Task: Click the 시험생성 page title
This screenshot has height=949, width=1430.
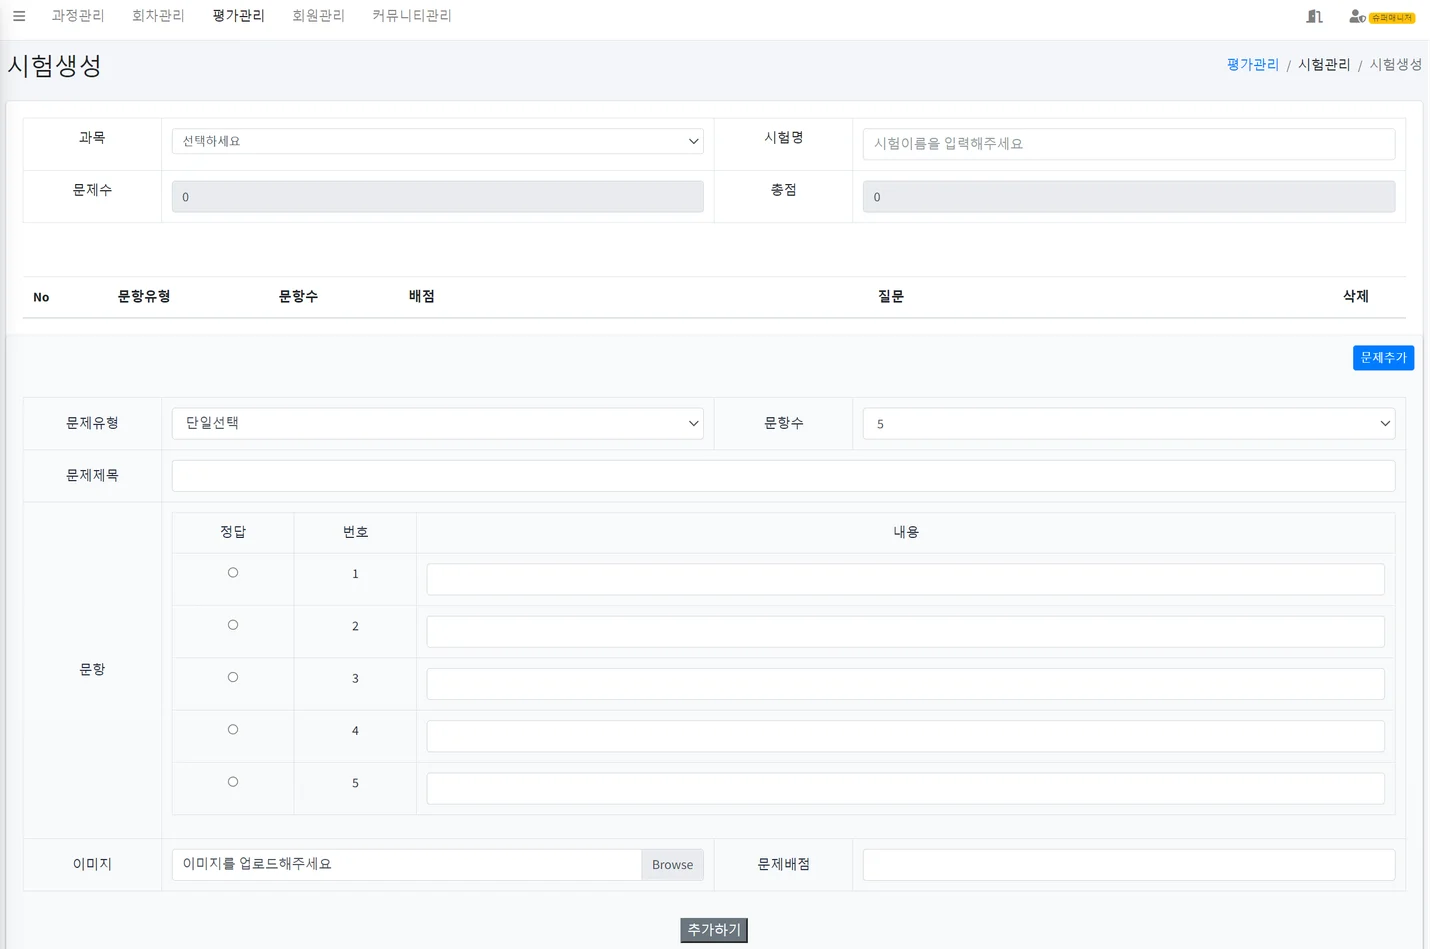Action: [54, 66]
